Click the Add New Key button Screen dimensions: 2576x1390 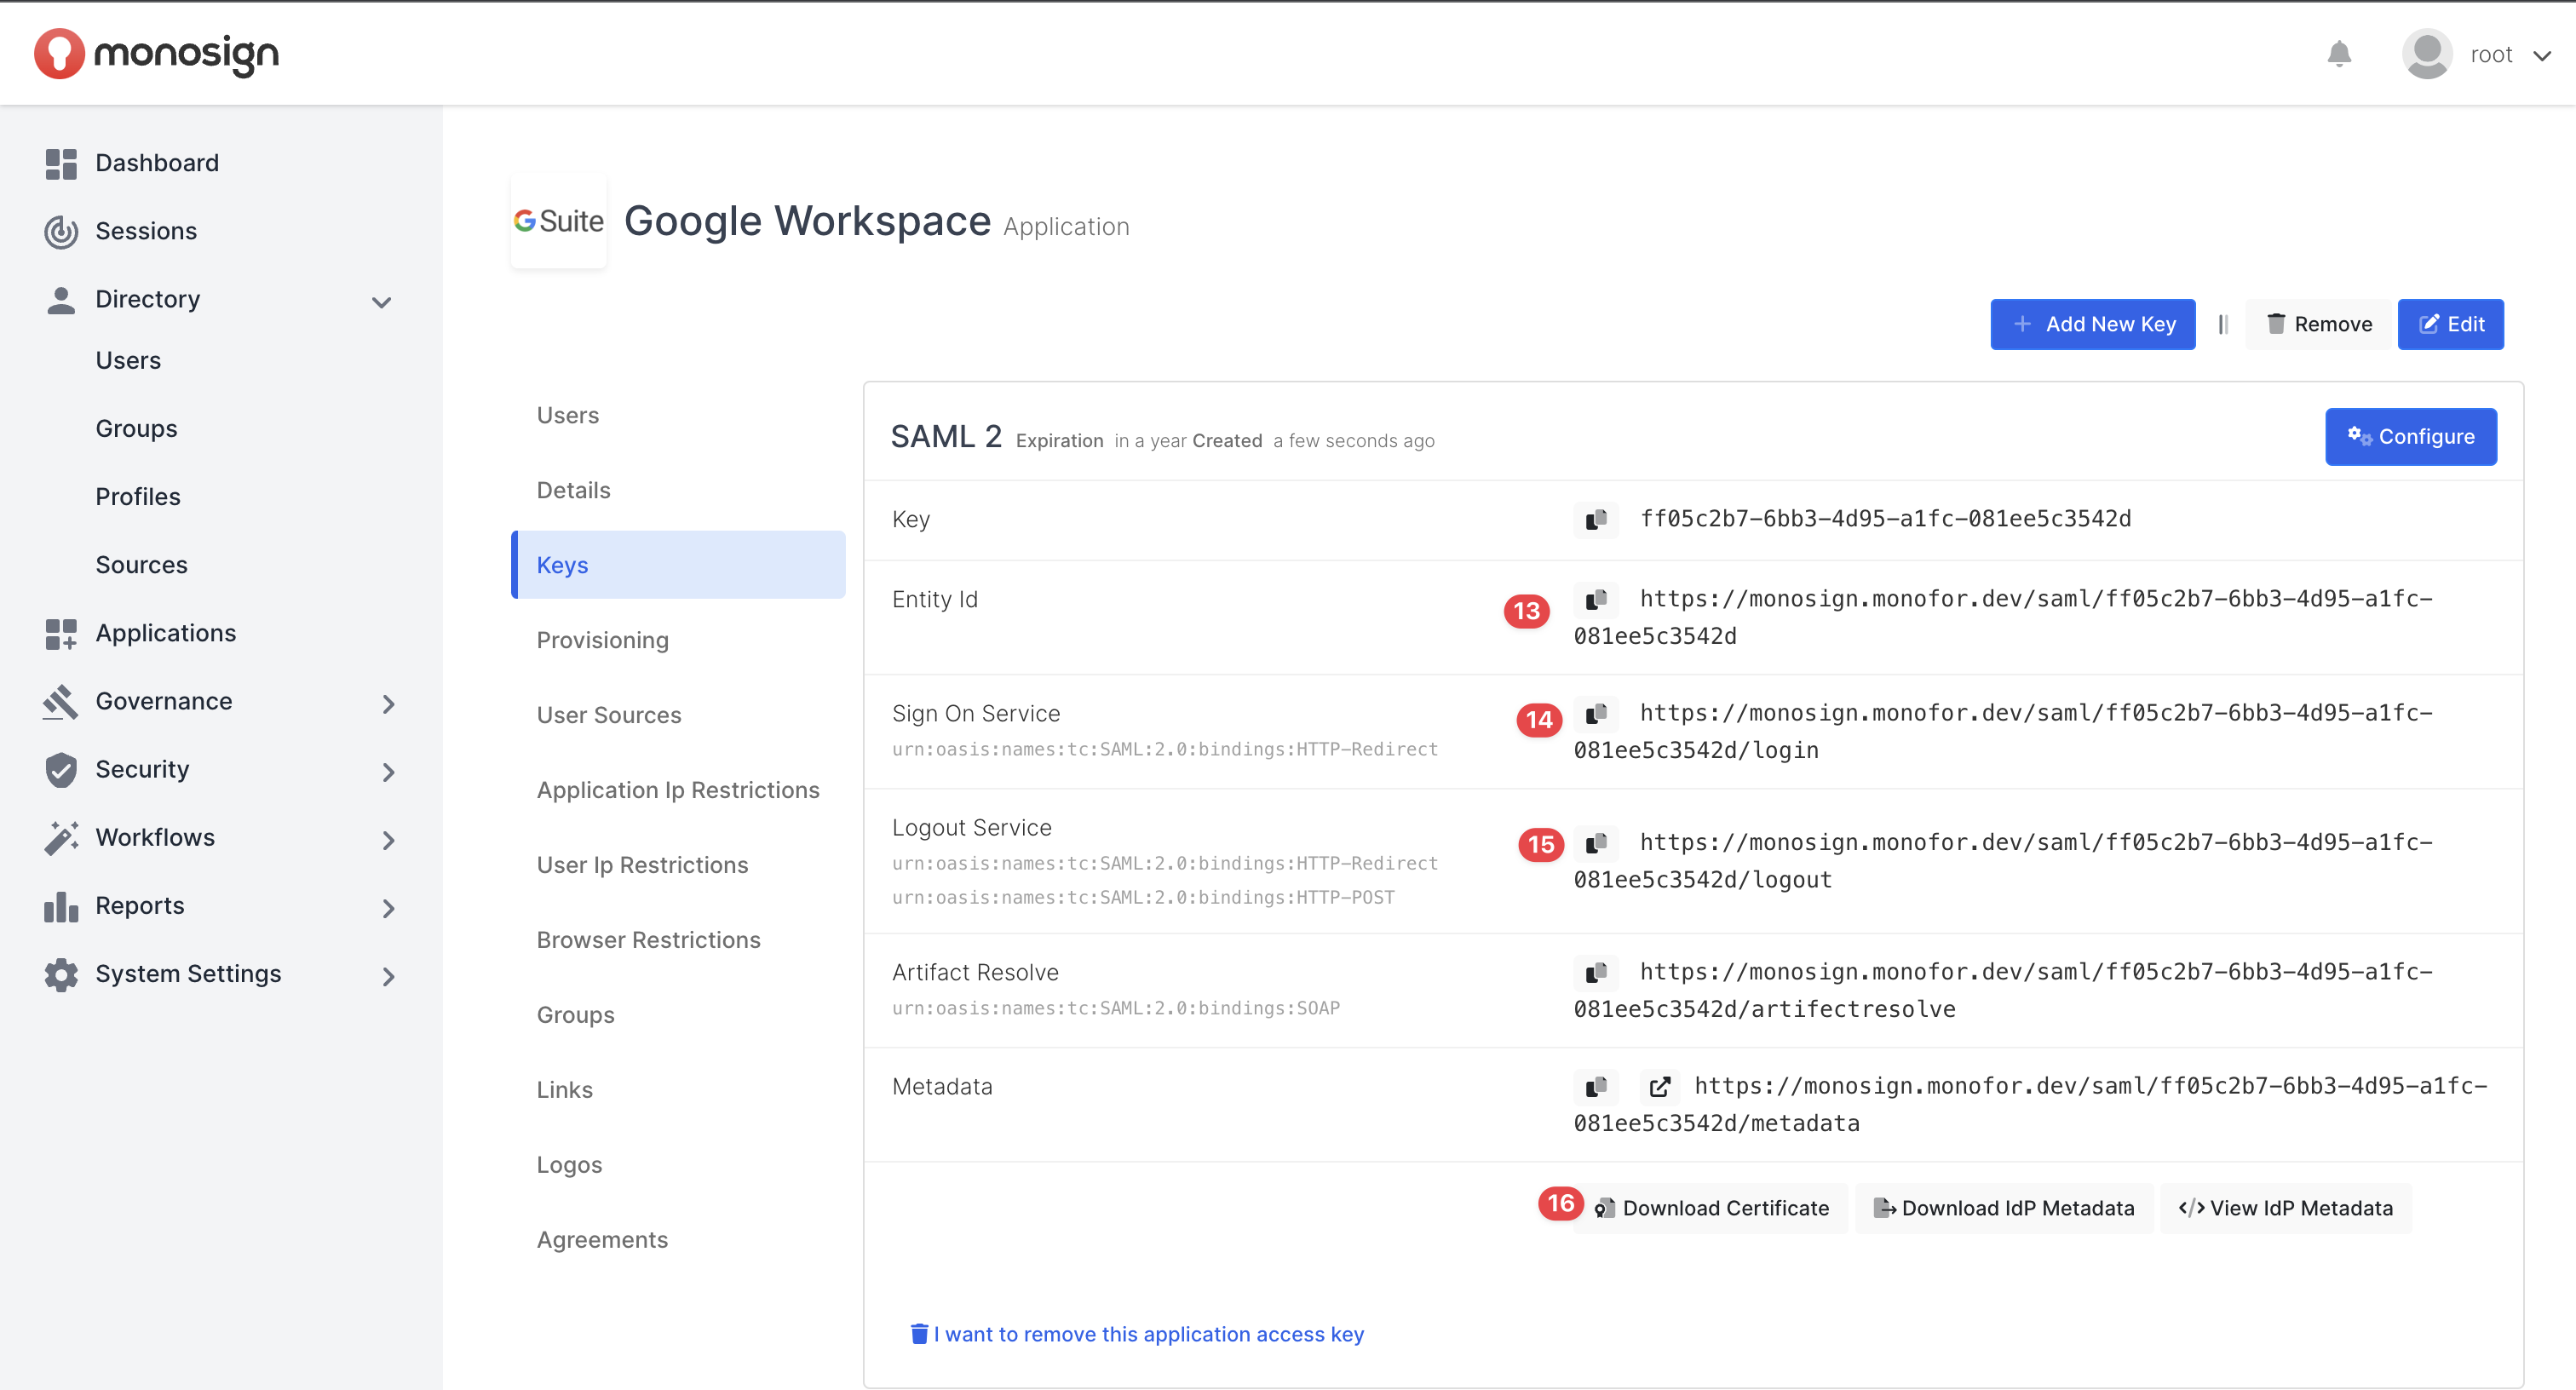pos(2092,324)
